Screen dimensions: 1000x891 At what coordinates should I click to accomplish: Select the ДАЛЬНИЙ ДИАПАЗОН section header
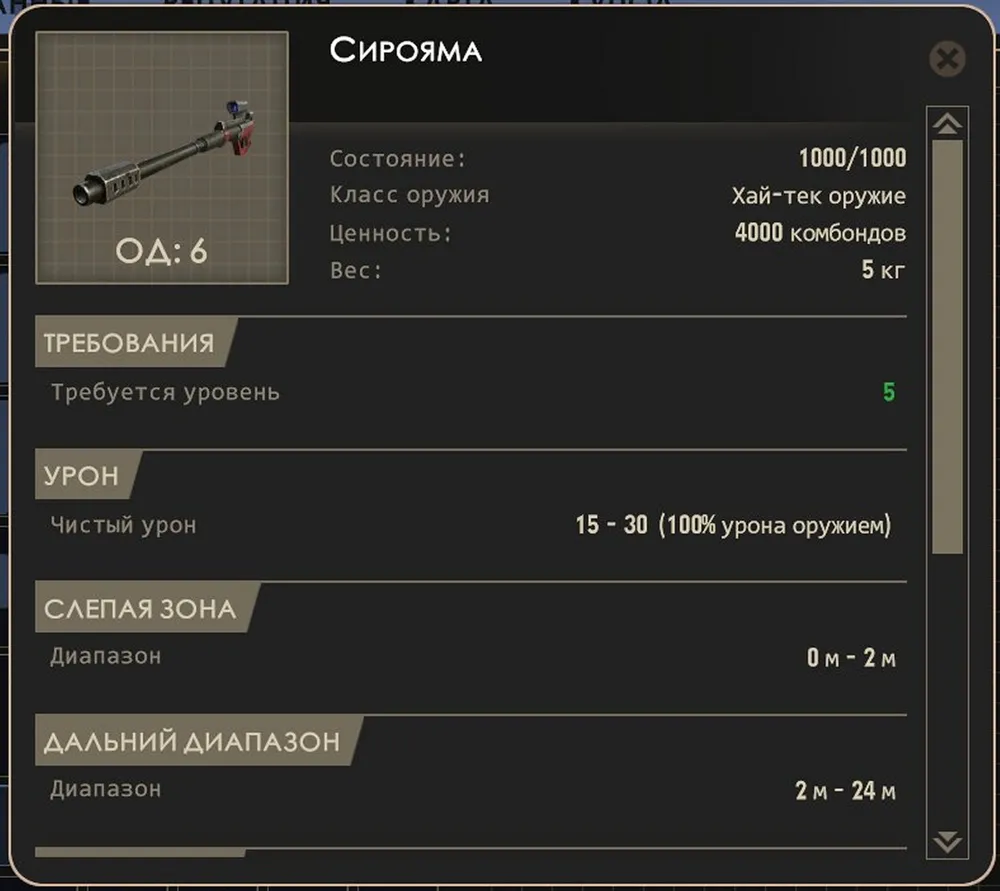[191, 742]
